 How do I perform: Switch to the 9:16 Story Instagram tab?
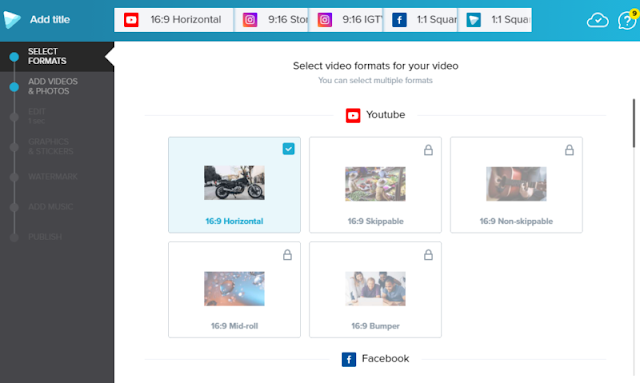271,20
